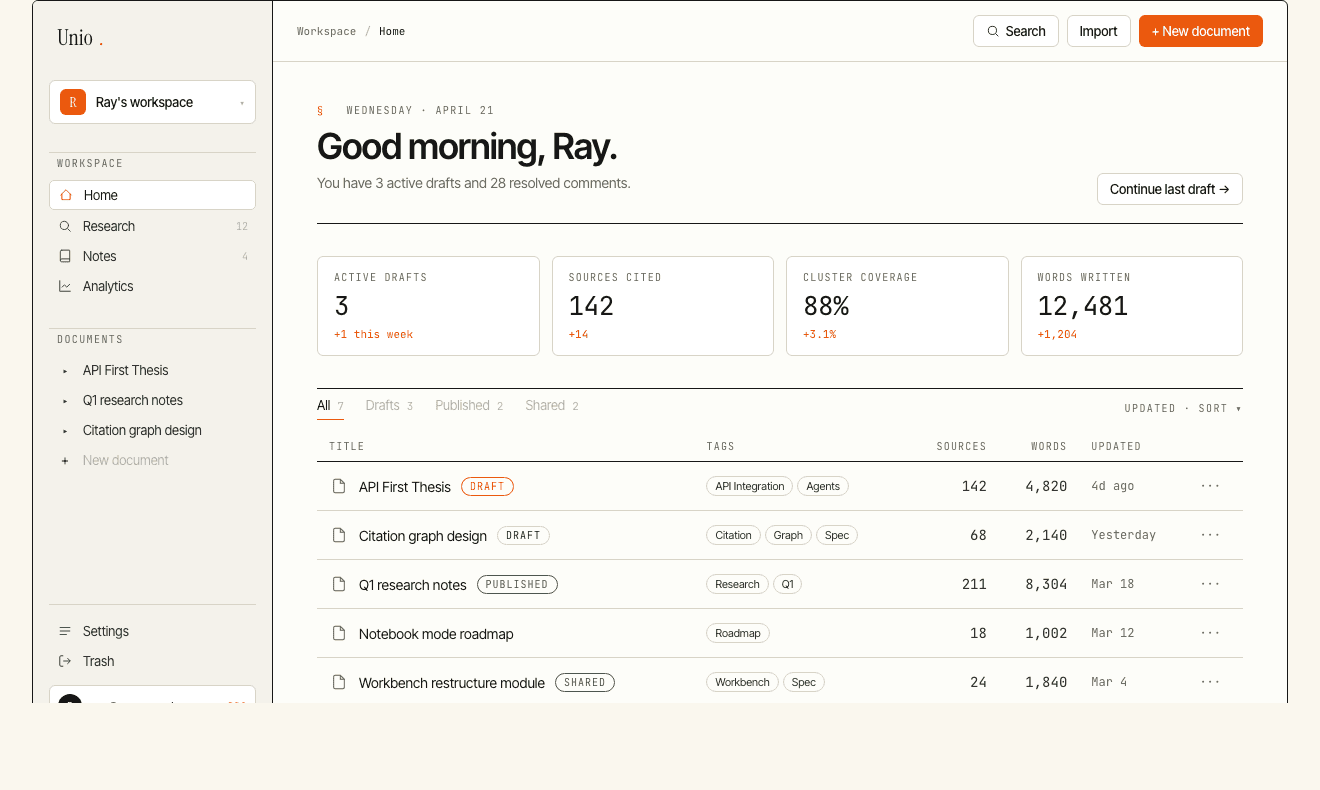Open Ray's workspace switcher dropdown
1320x790 pixels.
(152, 102)
